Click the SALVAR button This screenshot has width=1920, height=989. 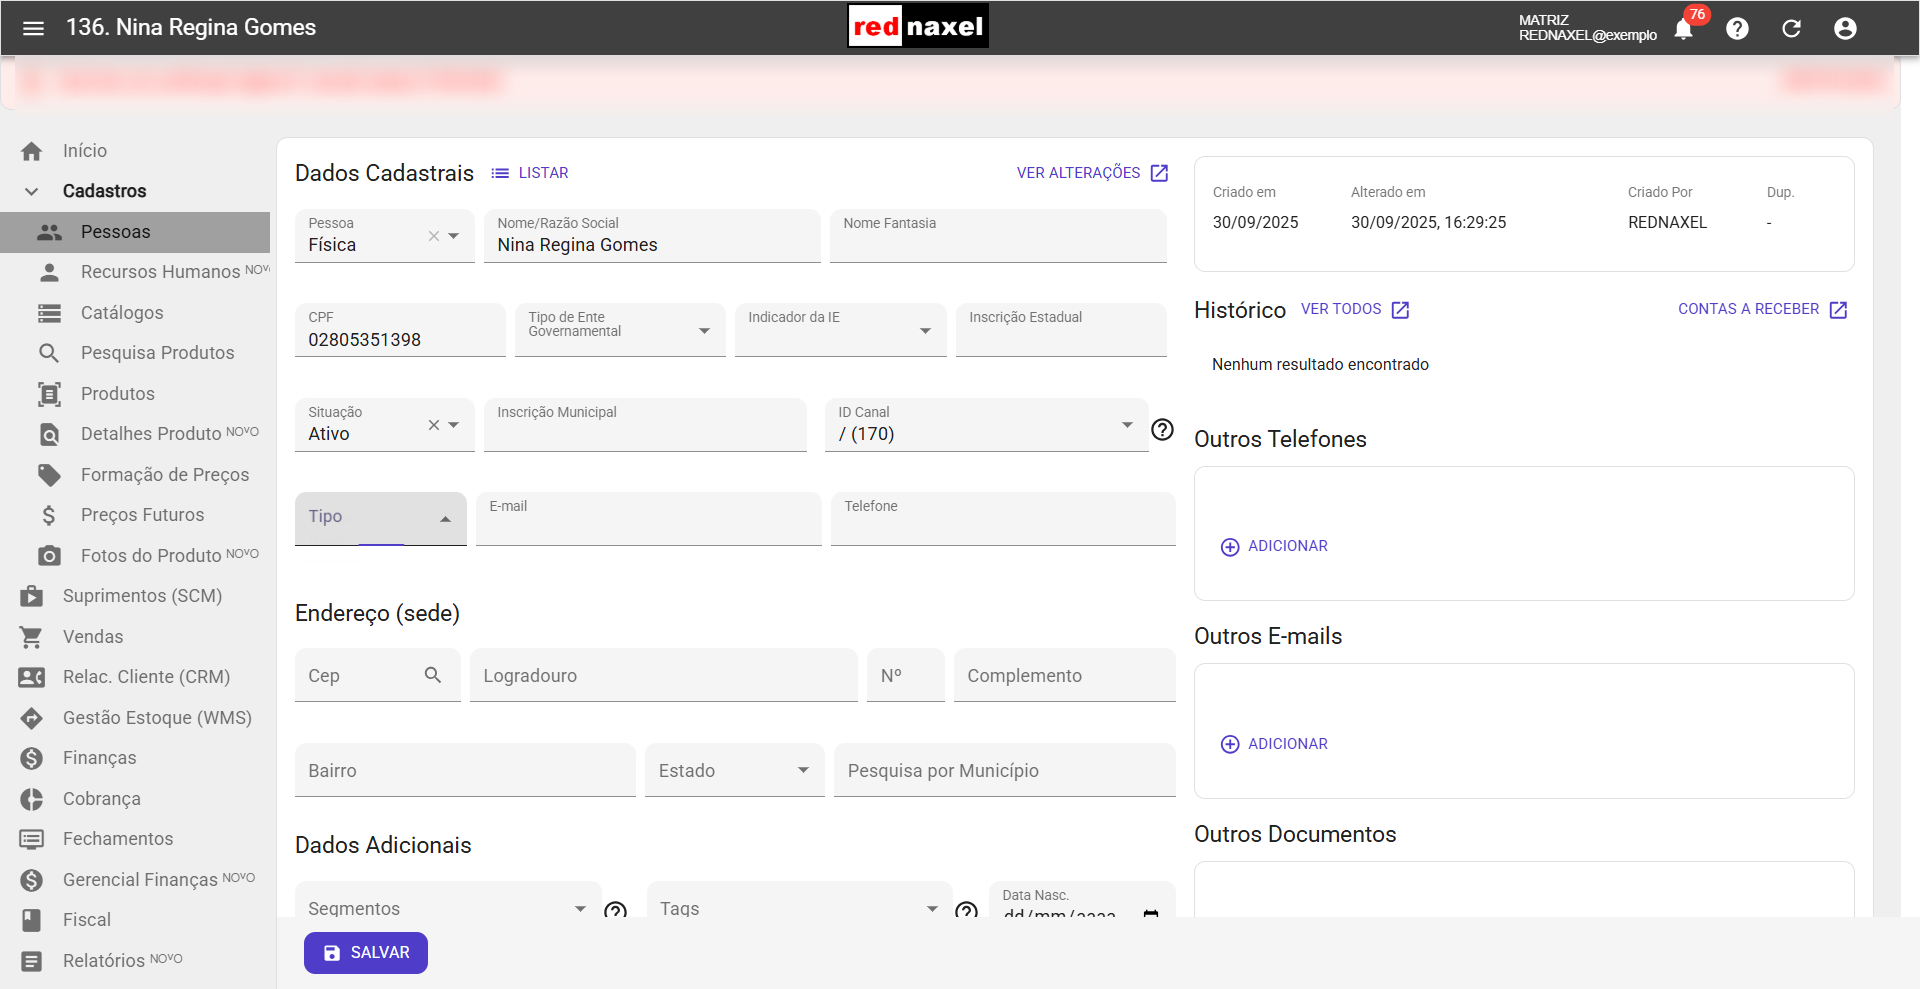click(366, 953)
